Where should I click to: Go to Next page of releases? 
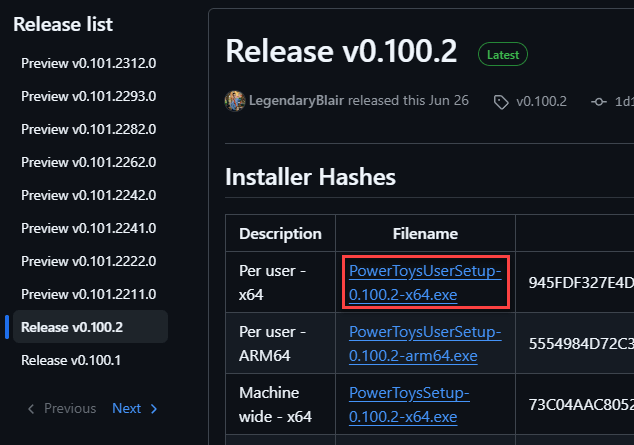click(135, 409)
